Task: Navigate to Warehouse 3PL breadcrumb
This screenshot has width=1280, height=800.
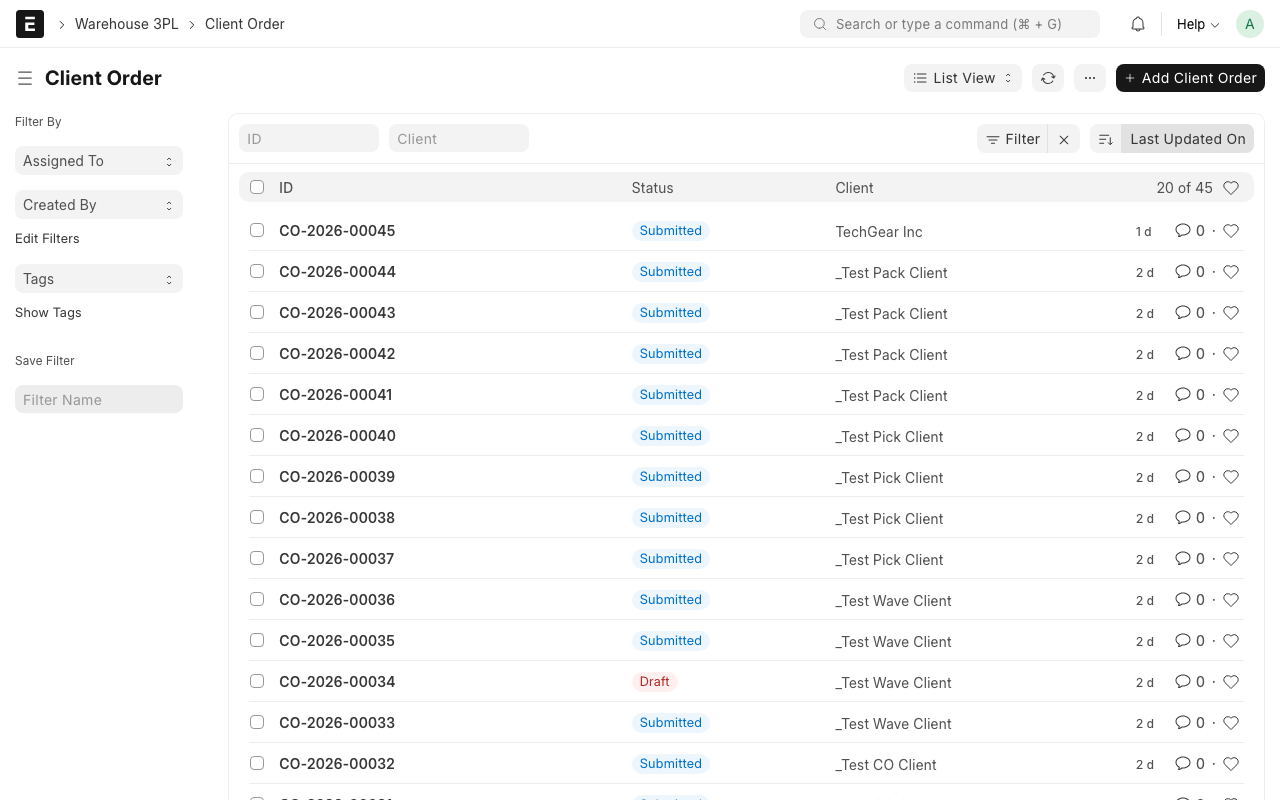Action: [x=127, y=23]
